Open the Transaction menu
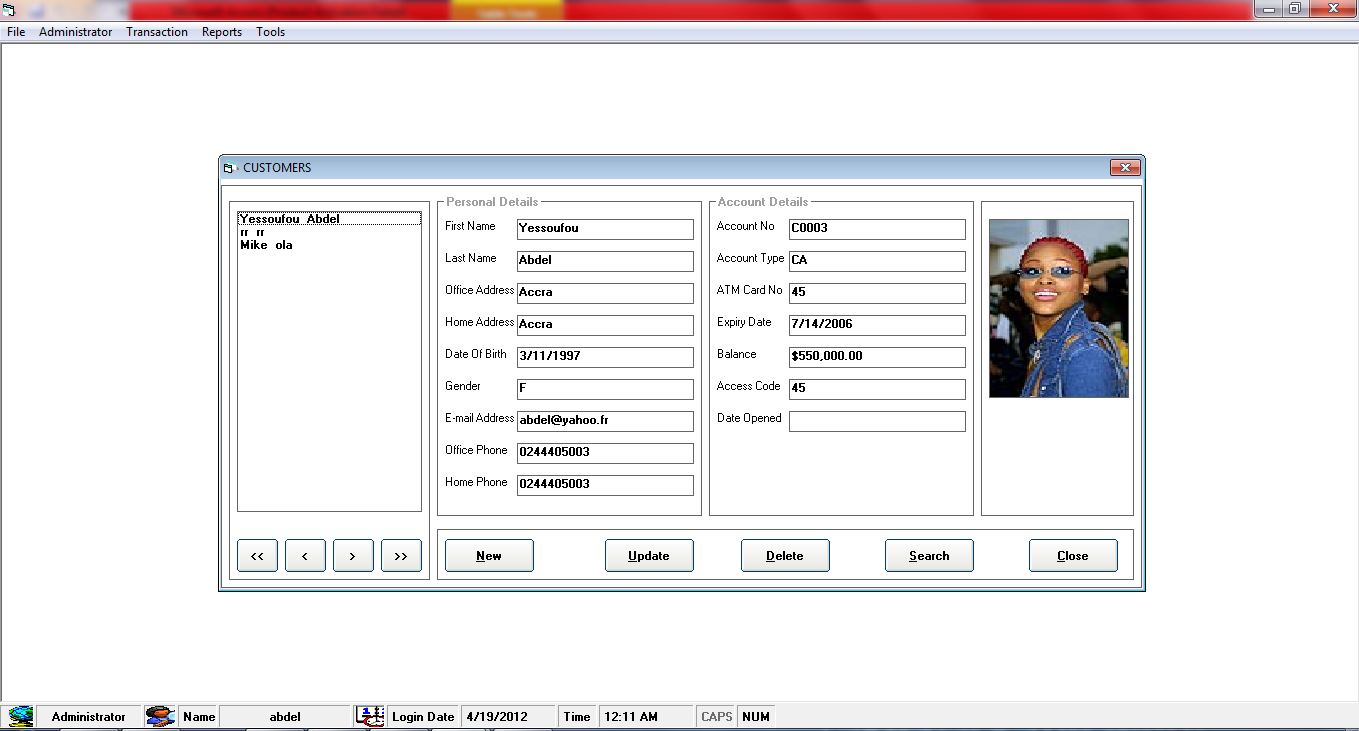Image resolution: width=1359 pixels, height=731 pixels. pos(156,31)
